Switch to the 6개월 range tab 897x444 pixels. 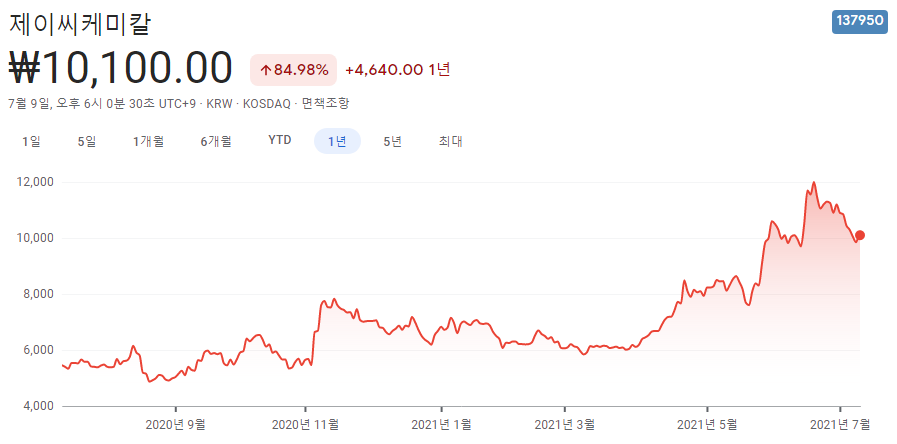point(216,141)
